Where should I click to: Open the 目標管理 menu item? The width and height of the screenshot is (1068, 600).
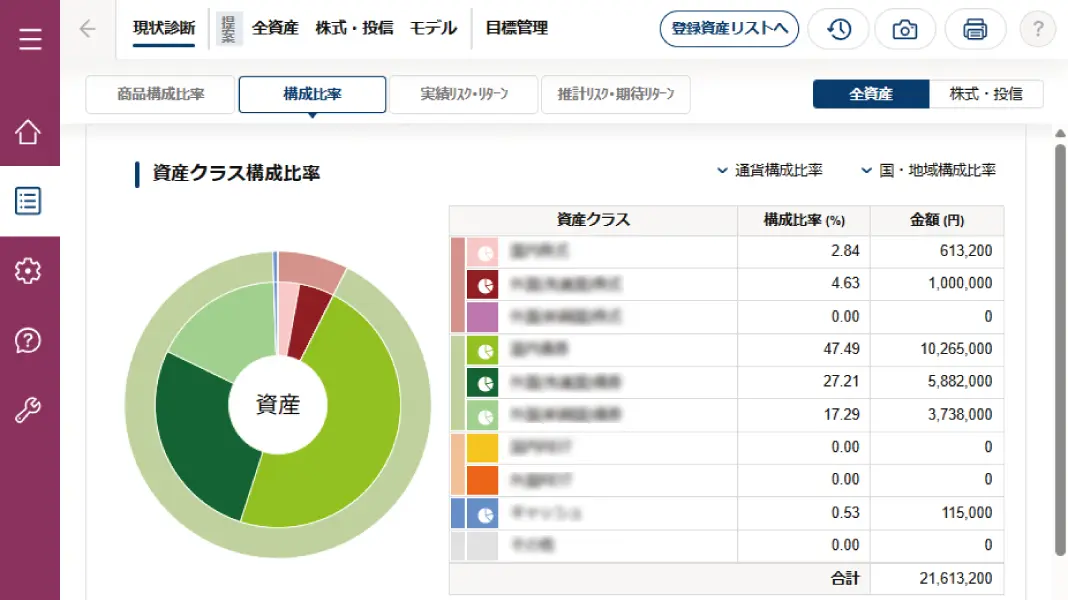(x=516, y=28)
